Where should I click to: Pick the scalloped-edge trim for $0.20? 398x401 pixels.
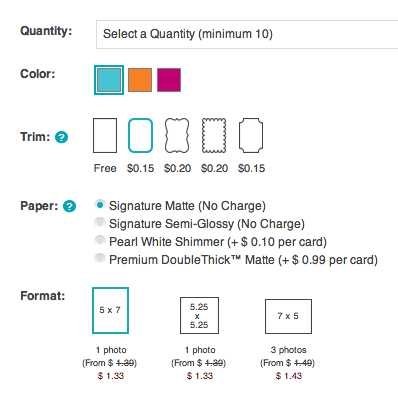pyautogui.click(x=214, y=135)
